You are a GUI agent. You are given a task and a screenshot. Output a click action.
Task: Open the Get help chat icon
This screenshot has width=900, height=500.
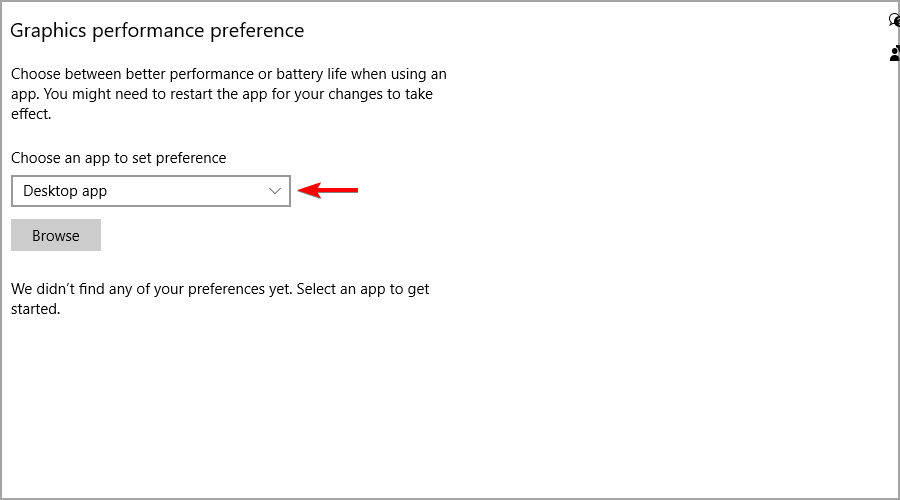point(894,21)
